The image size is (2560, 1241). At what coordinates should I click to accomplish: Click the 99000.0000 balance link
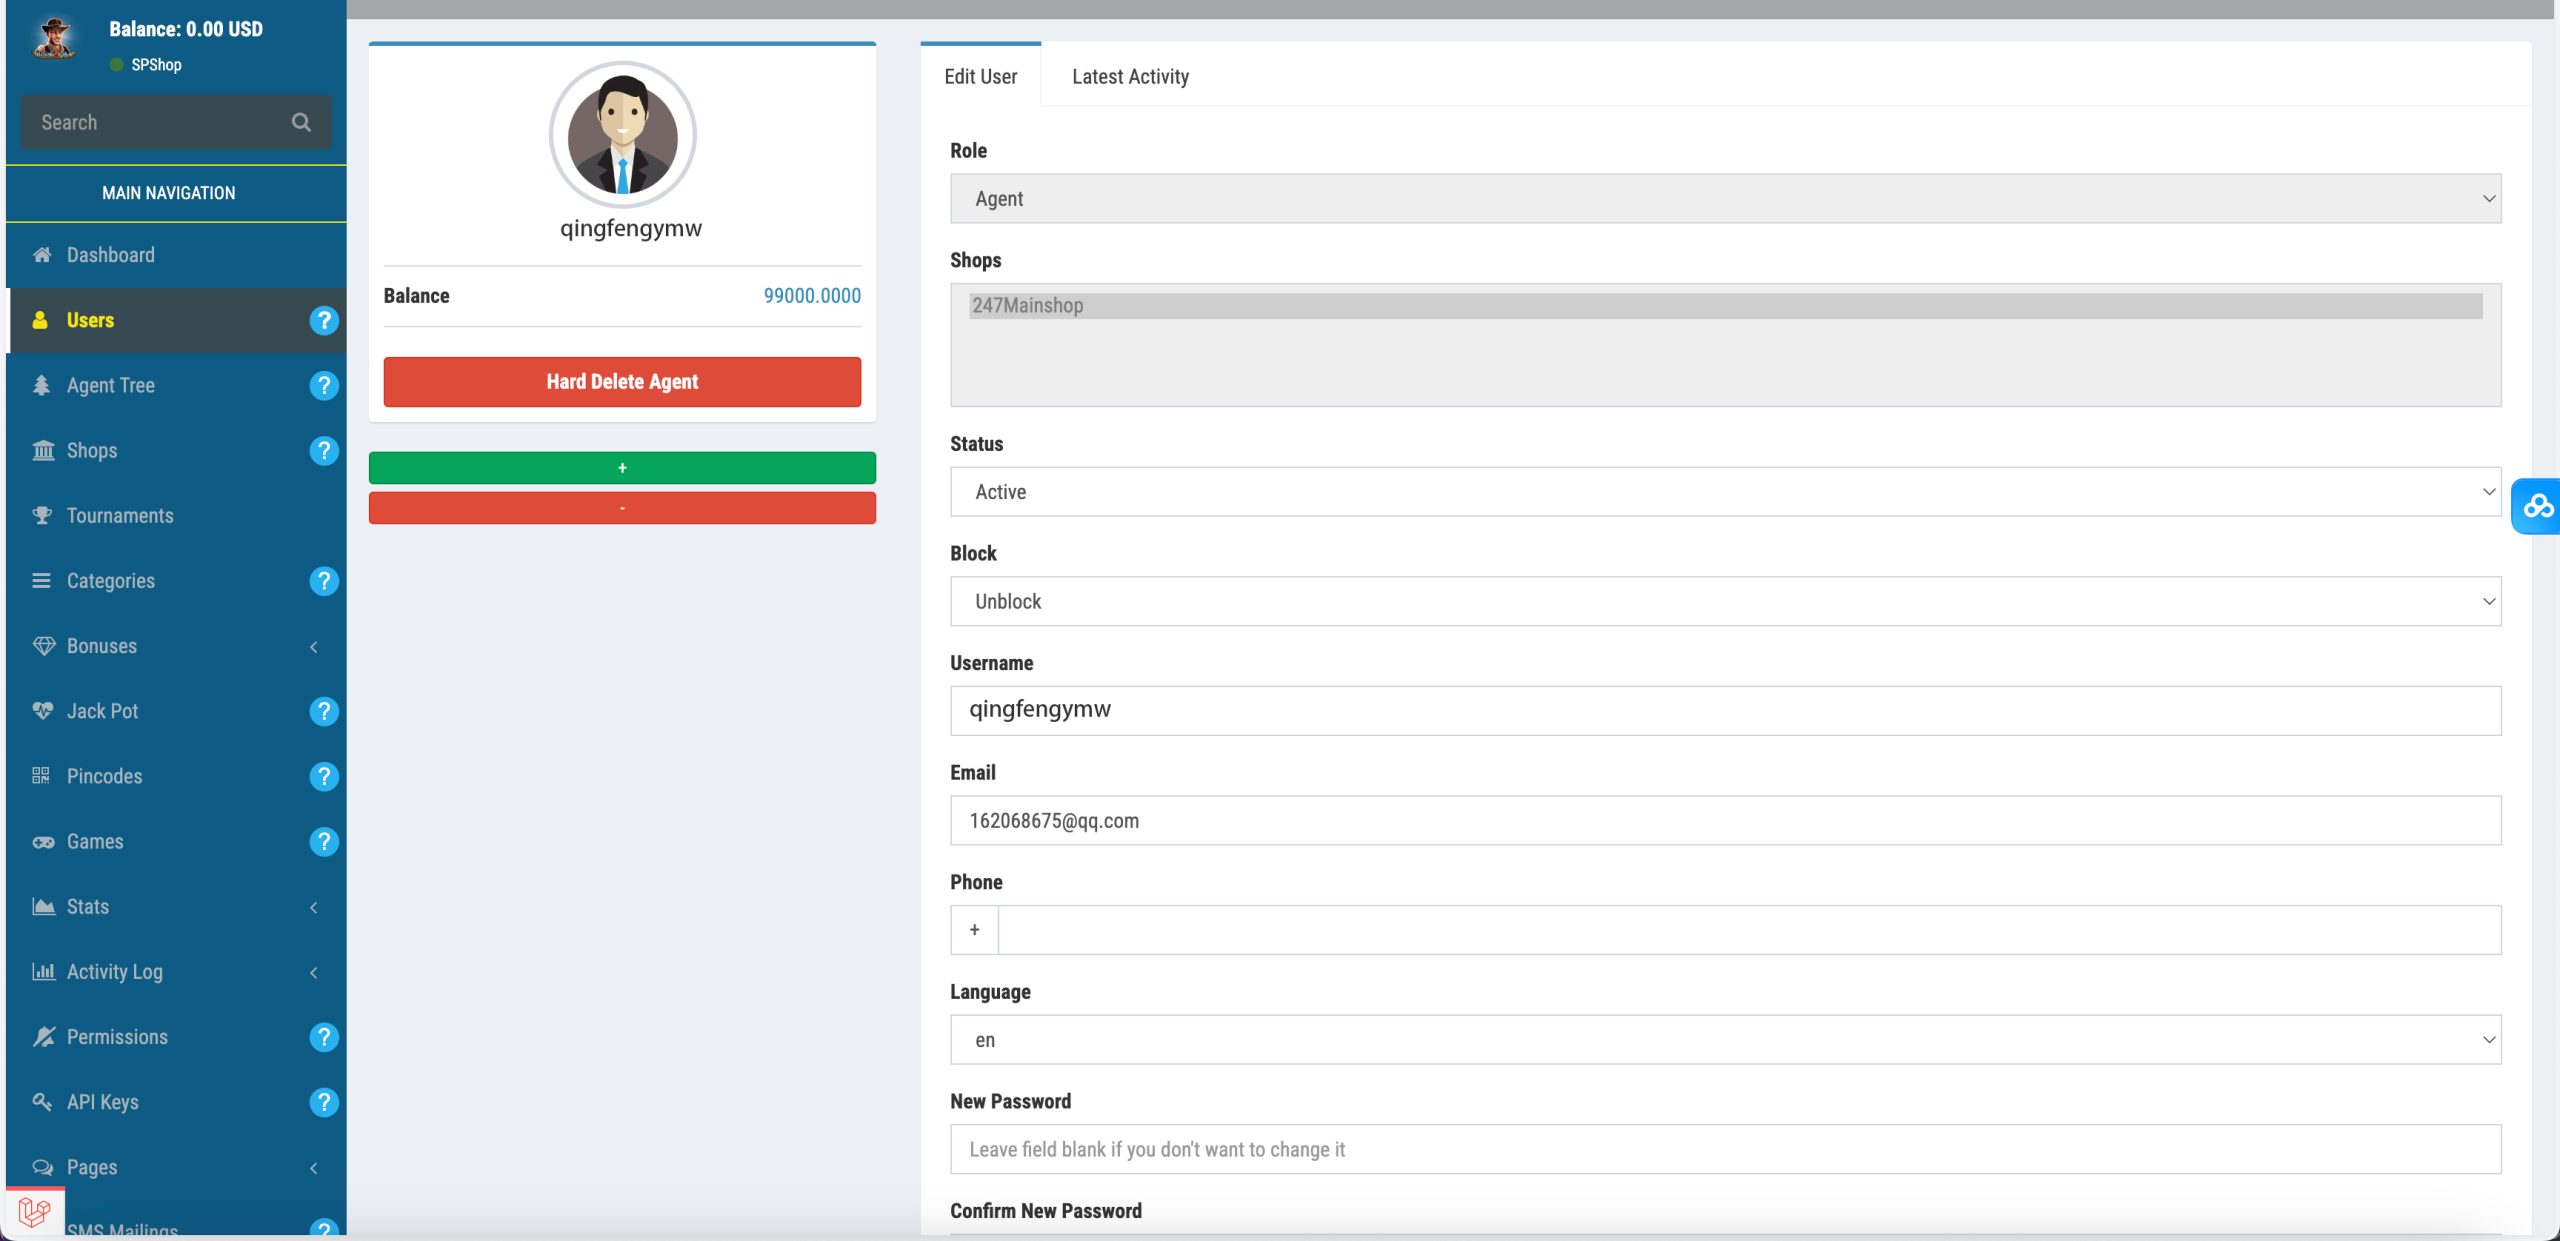click(812, 296)
